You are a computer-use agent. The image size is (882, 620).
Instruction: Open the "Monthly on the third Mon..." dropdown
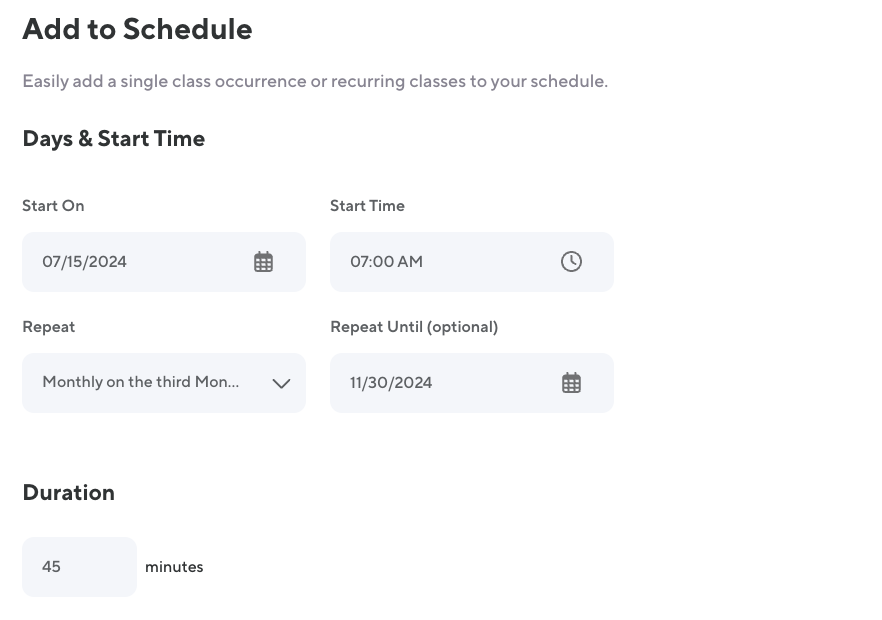click(x=141, y=382)
